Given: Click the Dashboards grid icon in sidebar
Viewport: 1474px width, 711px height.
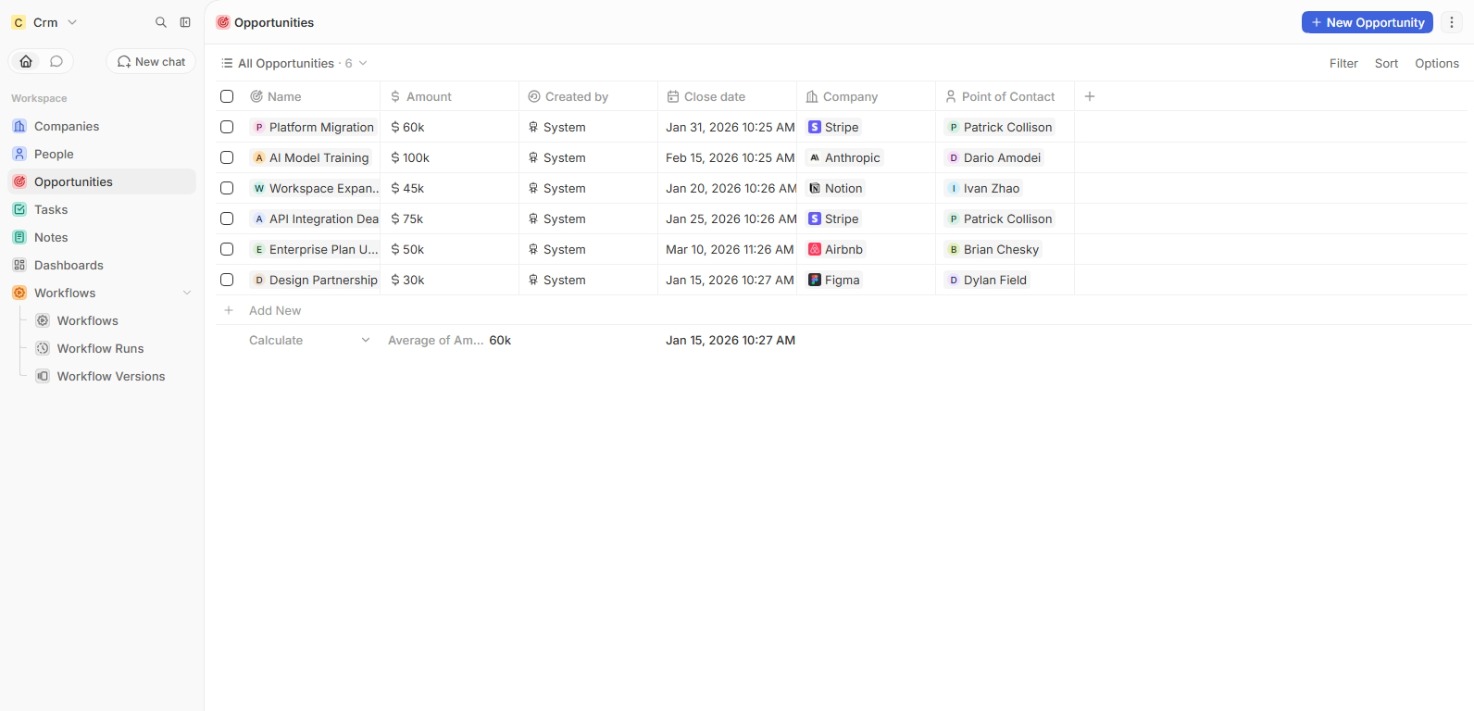Looking at the screenshot, I should (19, 265).
